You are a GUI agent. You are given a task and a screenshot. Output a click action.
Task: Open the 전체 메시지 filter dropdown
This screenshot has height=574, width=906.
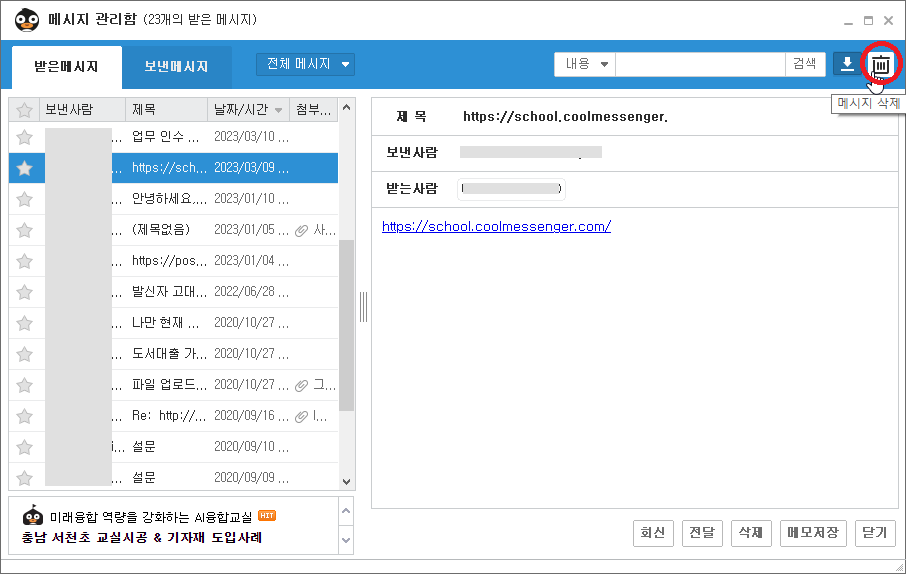[x=306, y=64]
